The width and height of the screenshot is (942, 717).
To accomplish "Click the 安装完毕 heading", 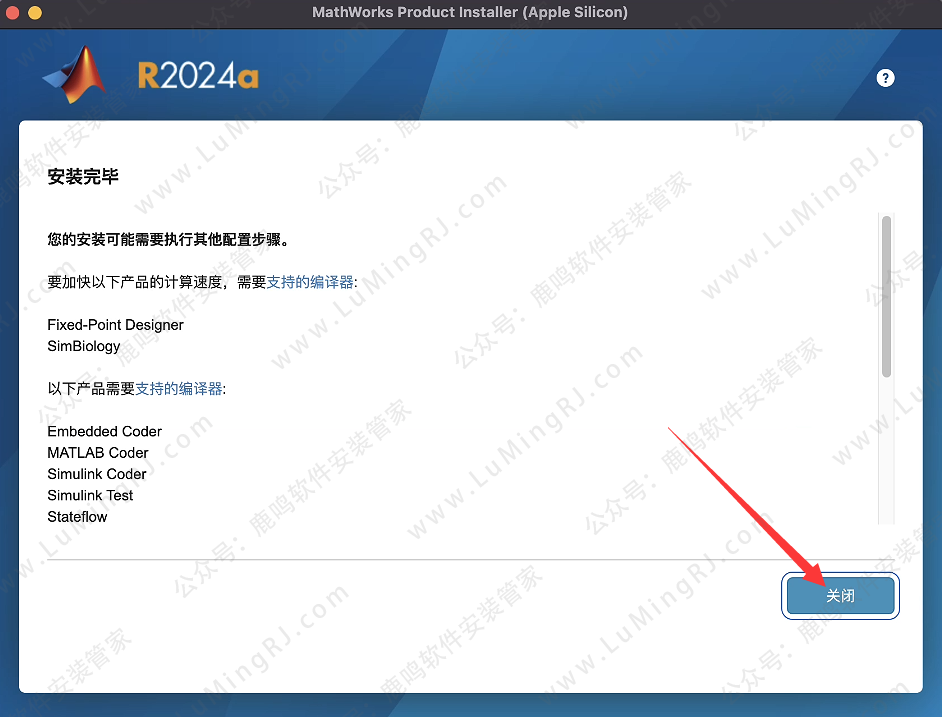I will click(x=83, y=176).
